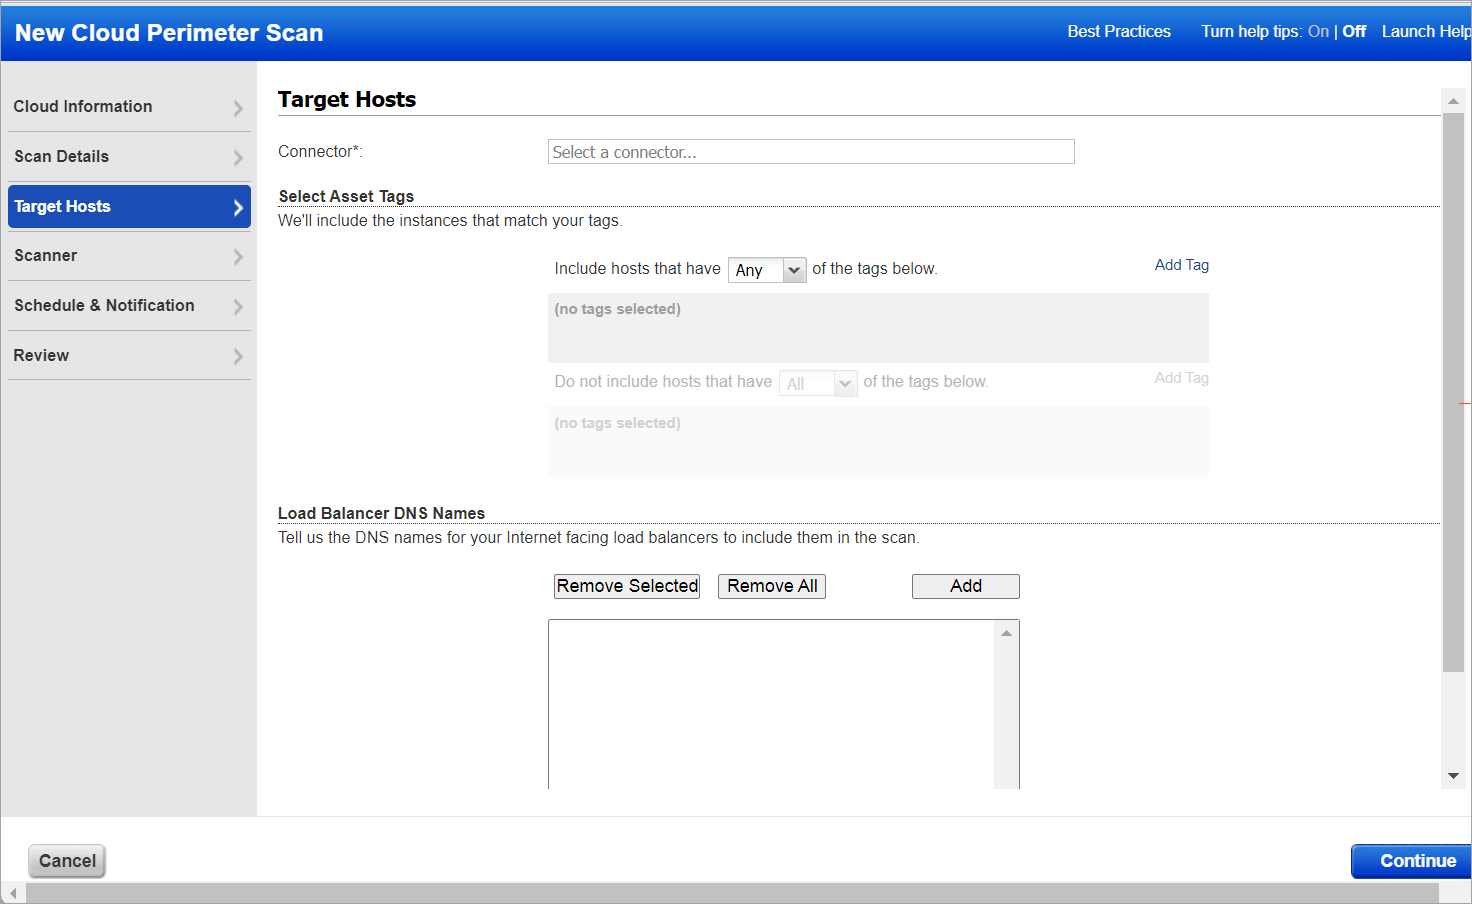Image resolution: width=1472 pixels, height=904 pixels.
Task: Click the chevron beside Schedule & Notification
Action: click(238, 307)
